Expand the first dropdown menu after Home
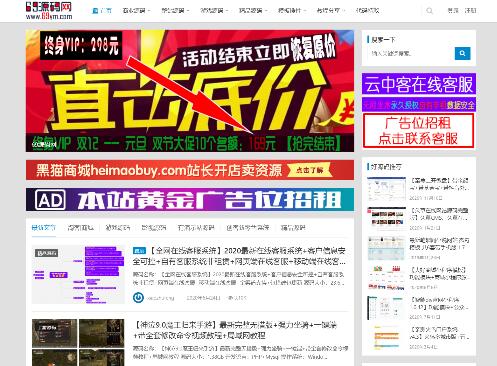This screenshot has width=497, height=366. 136,11
